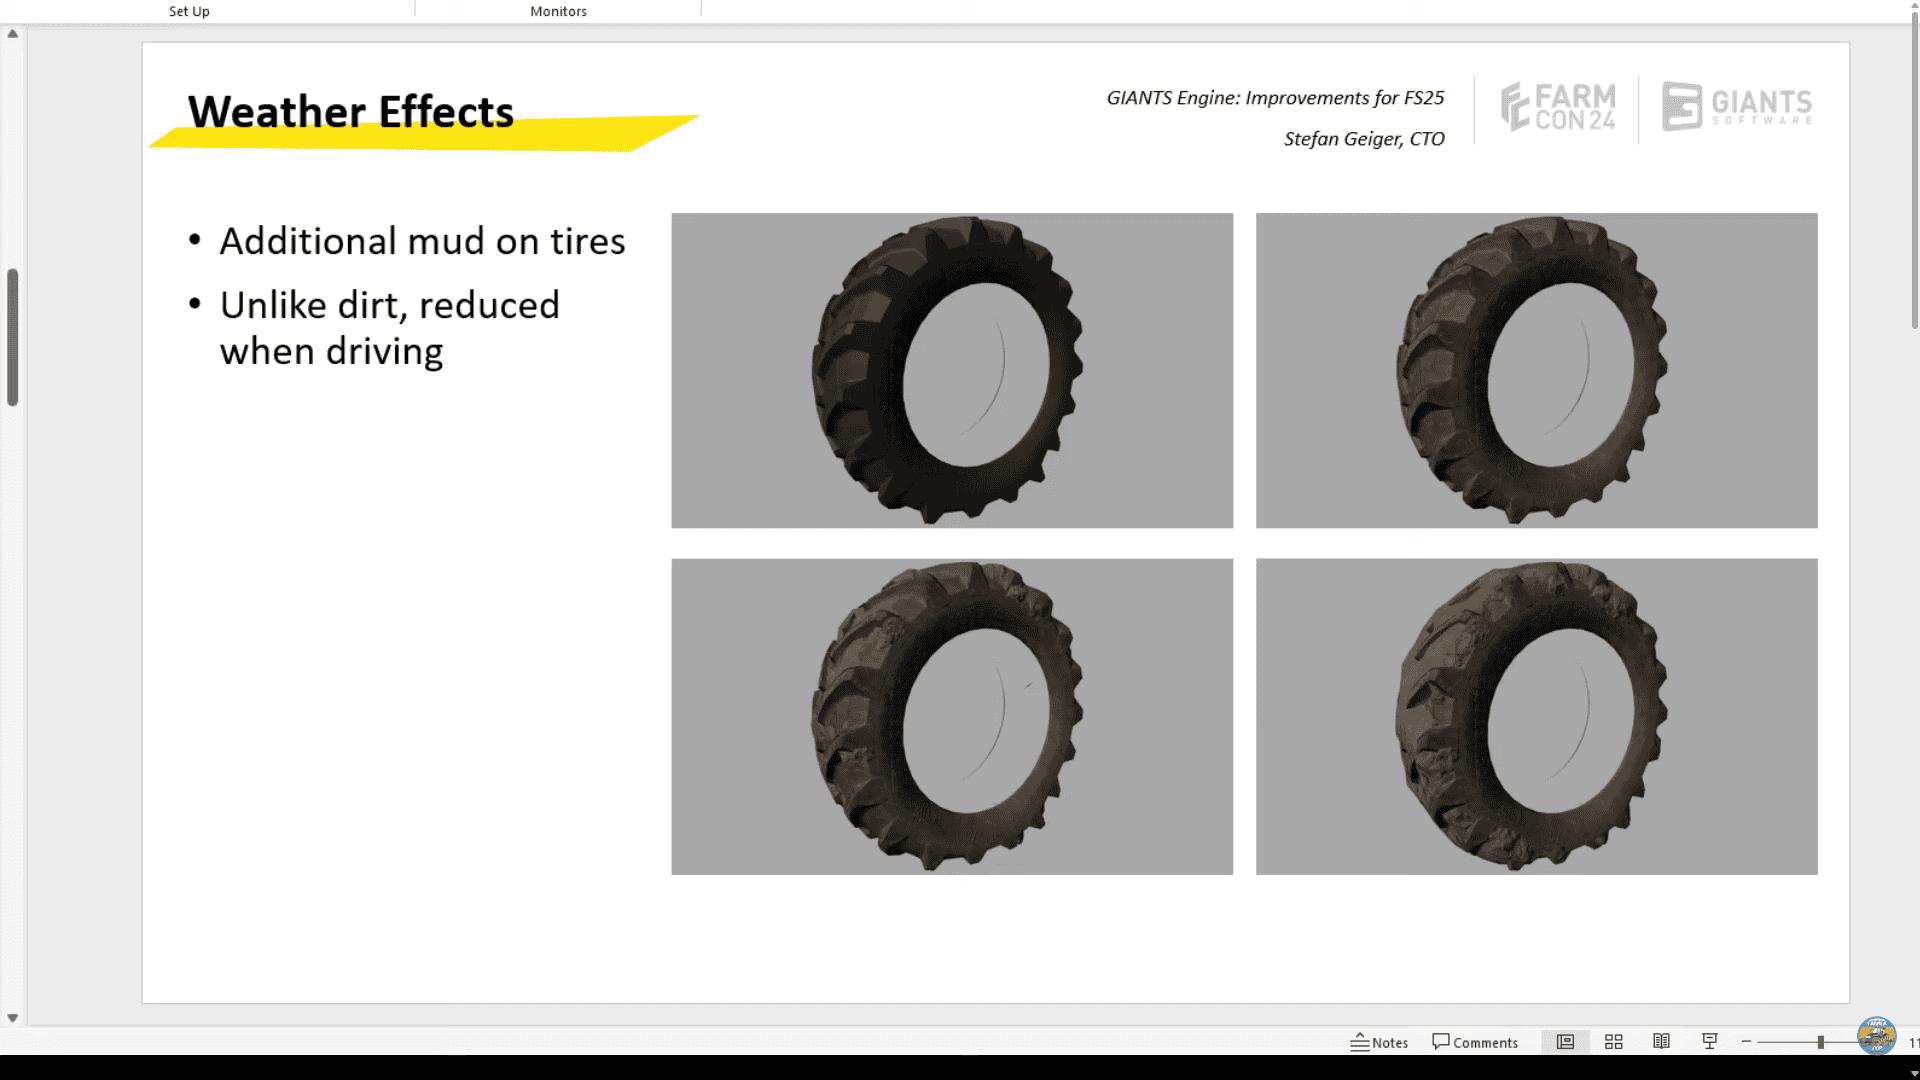Click the zoom slider handle
This screenshot has height=1080, width=1920.
[x=1821, y=1042]
